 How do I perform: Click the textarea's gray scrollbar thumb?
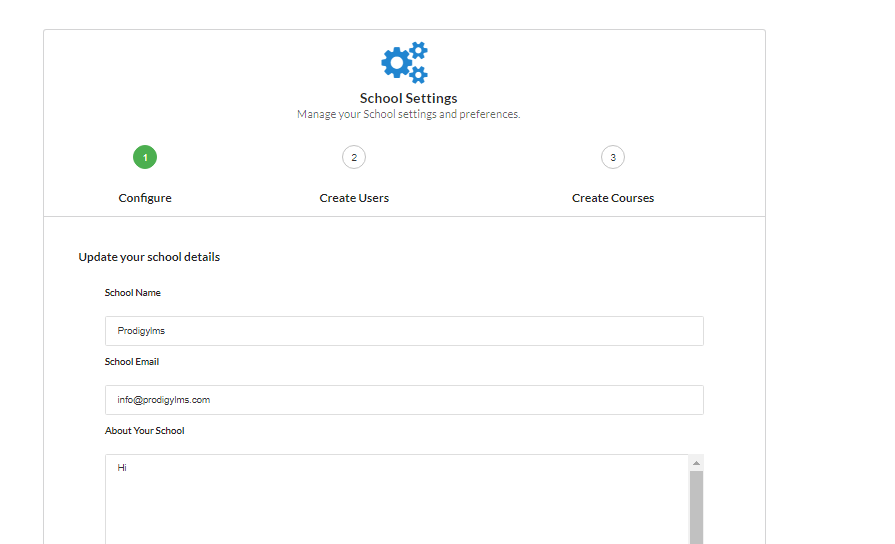(x=696, y=507)
